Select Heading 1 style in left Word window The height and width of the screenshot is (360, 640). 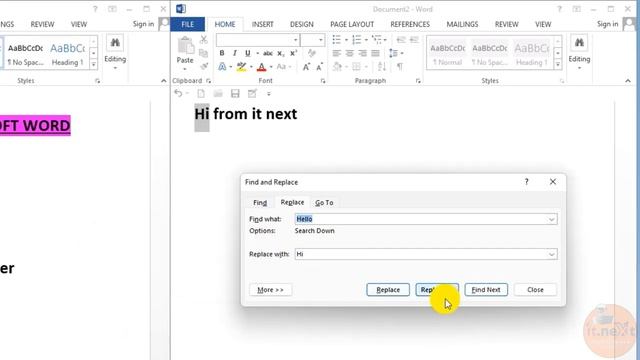67,54
